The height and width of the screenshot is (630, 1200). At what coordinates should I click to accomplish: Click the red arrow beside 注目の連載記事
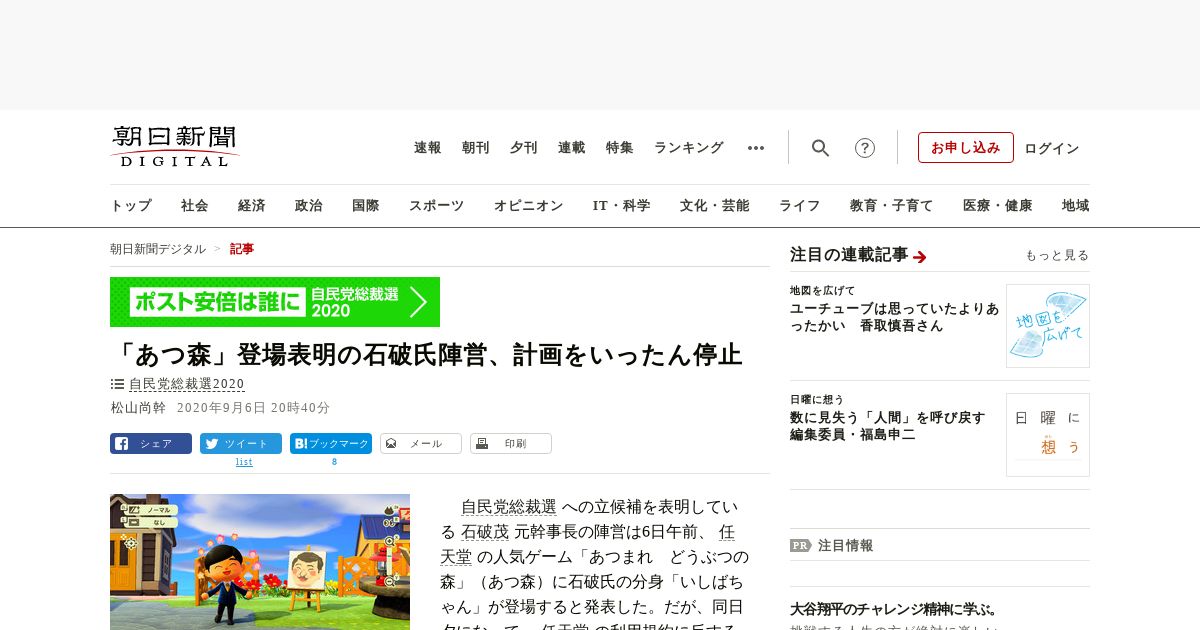tap(920, 257)
